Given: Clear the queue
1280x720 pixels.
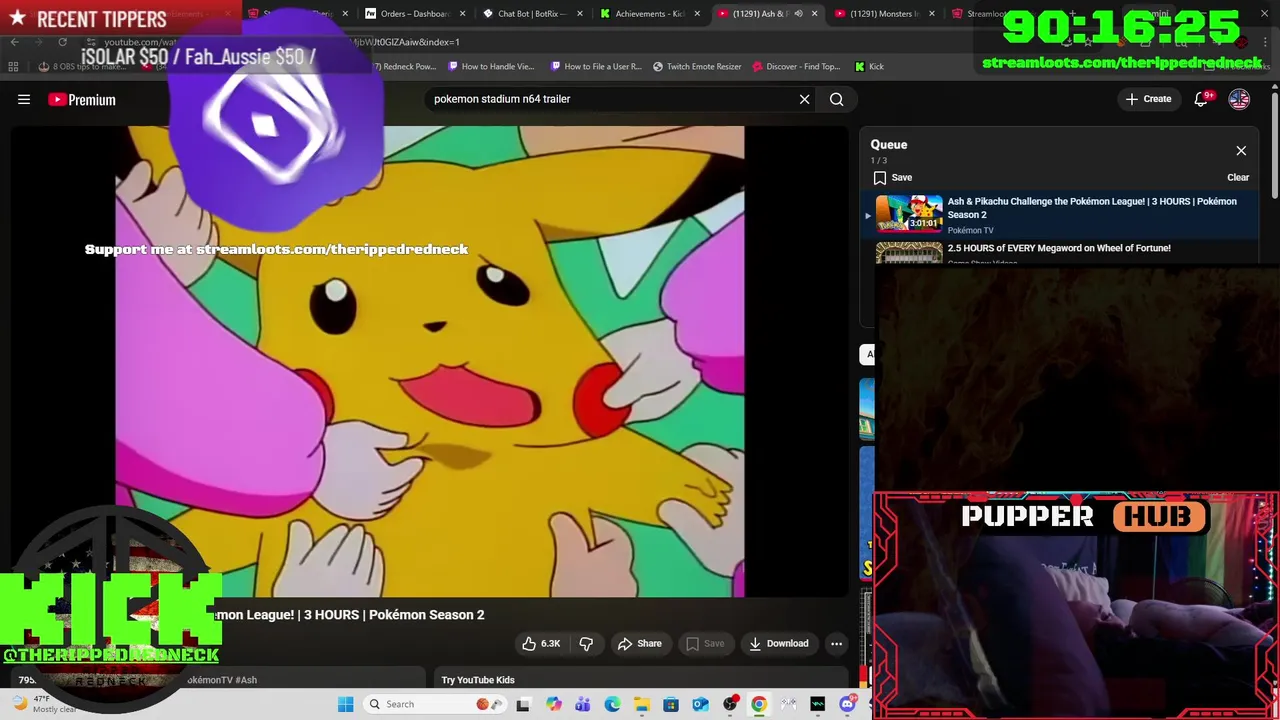Looking at the screenshot, I should point(1238,177).
